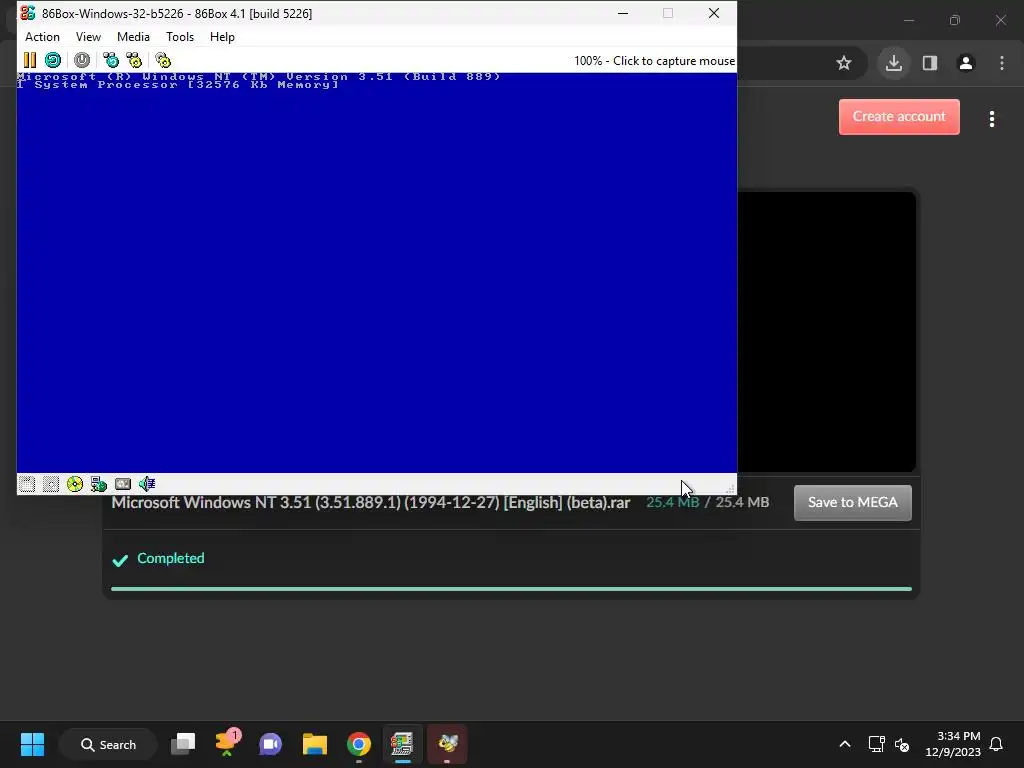This screenshot has height=768, width=1024.
Task: Click 86Box app icon in title bar
Action: pos(27,13)
